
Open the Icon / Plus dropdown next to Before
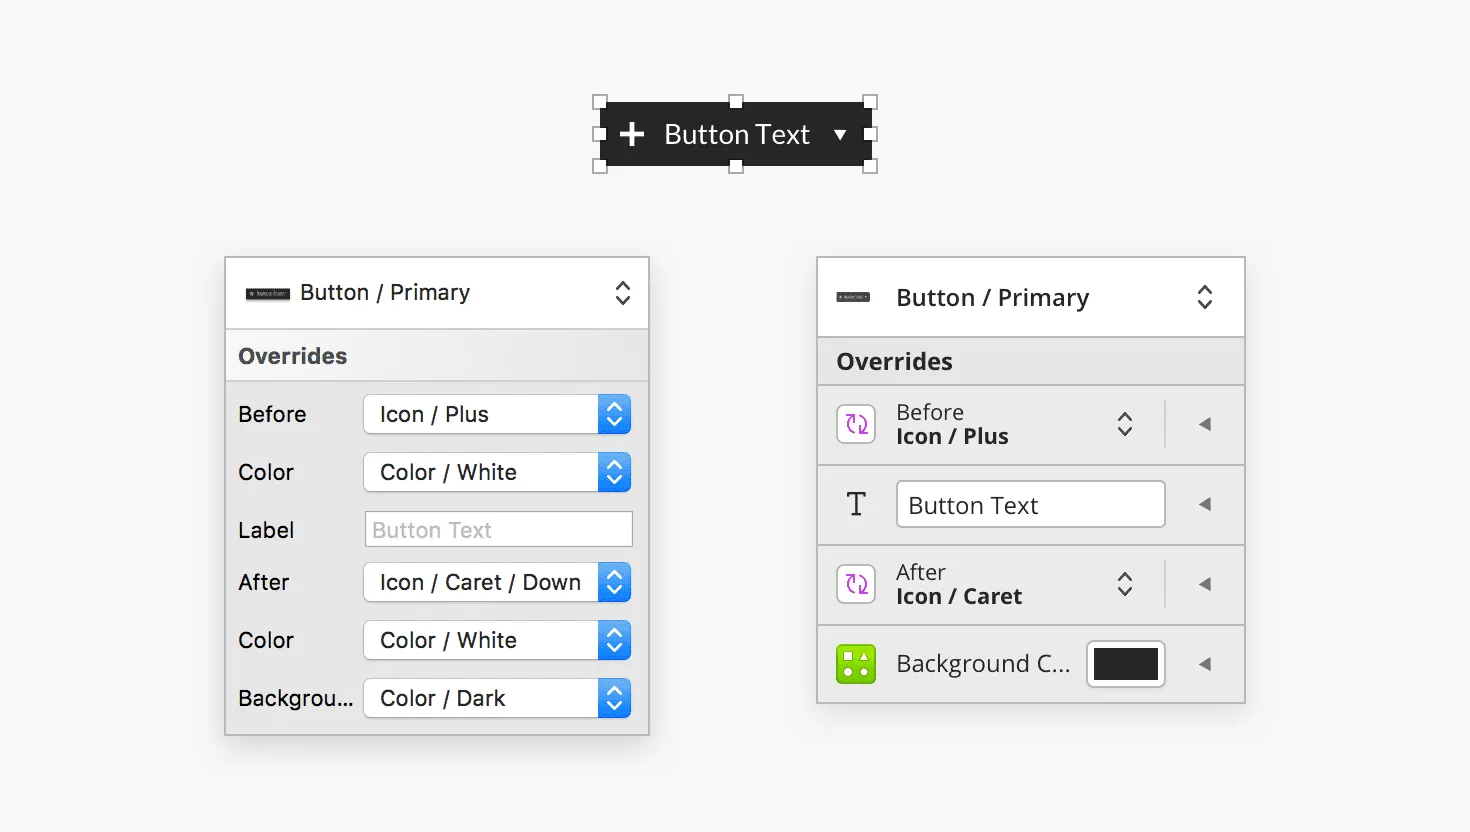[497, 414]
